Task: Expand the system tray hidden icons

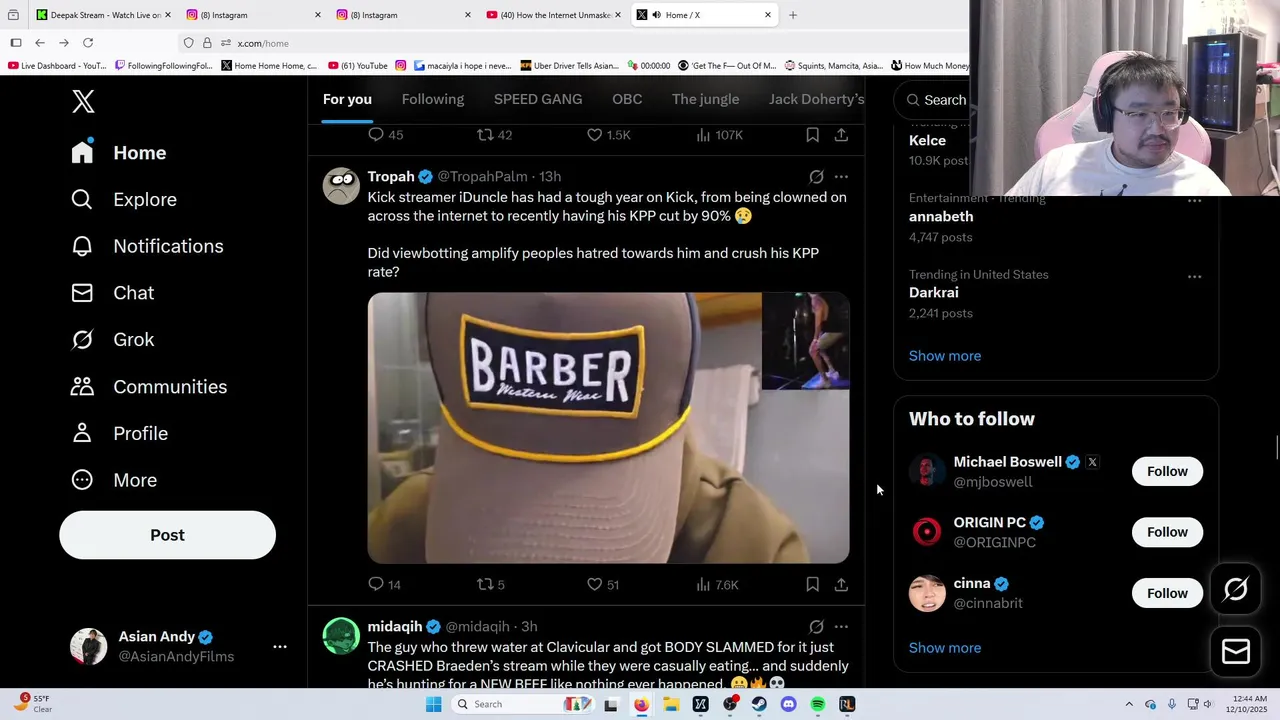Action: [1129, 704]
